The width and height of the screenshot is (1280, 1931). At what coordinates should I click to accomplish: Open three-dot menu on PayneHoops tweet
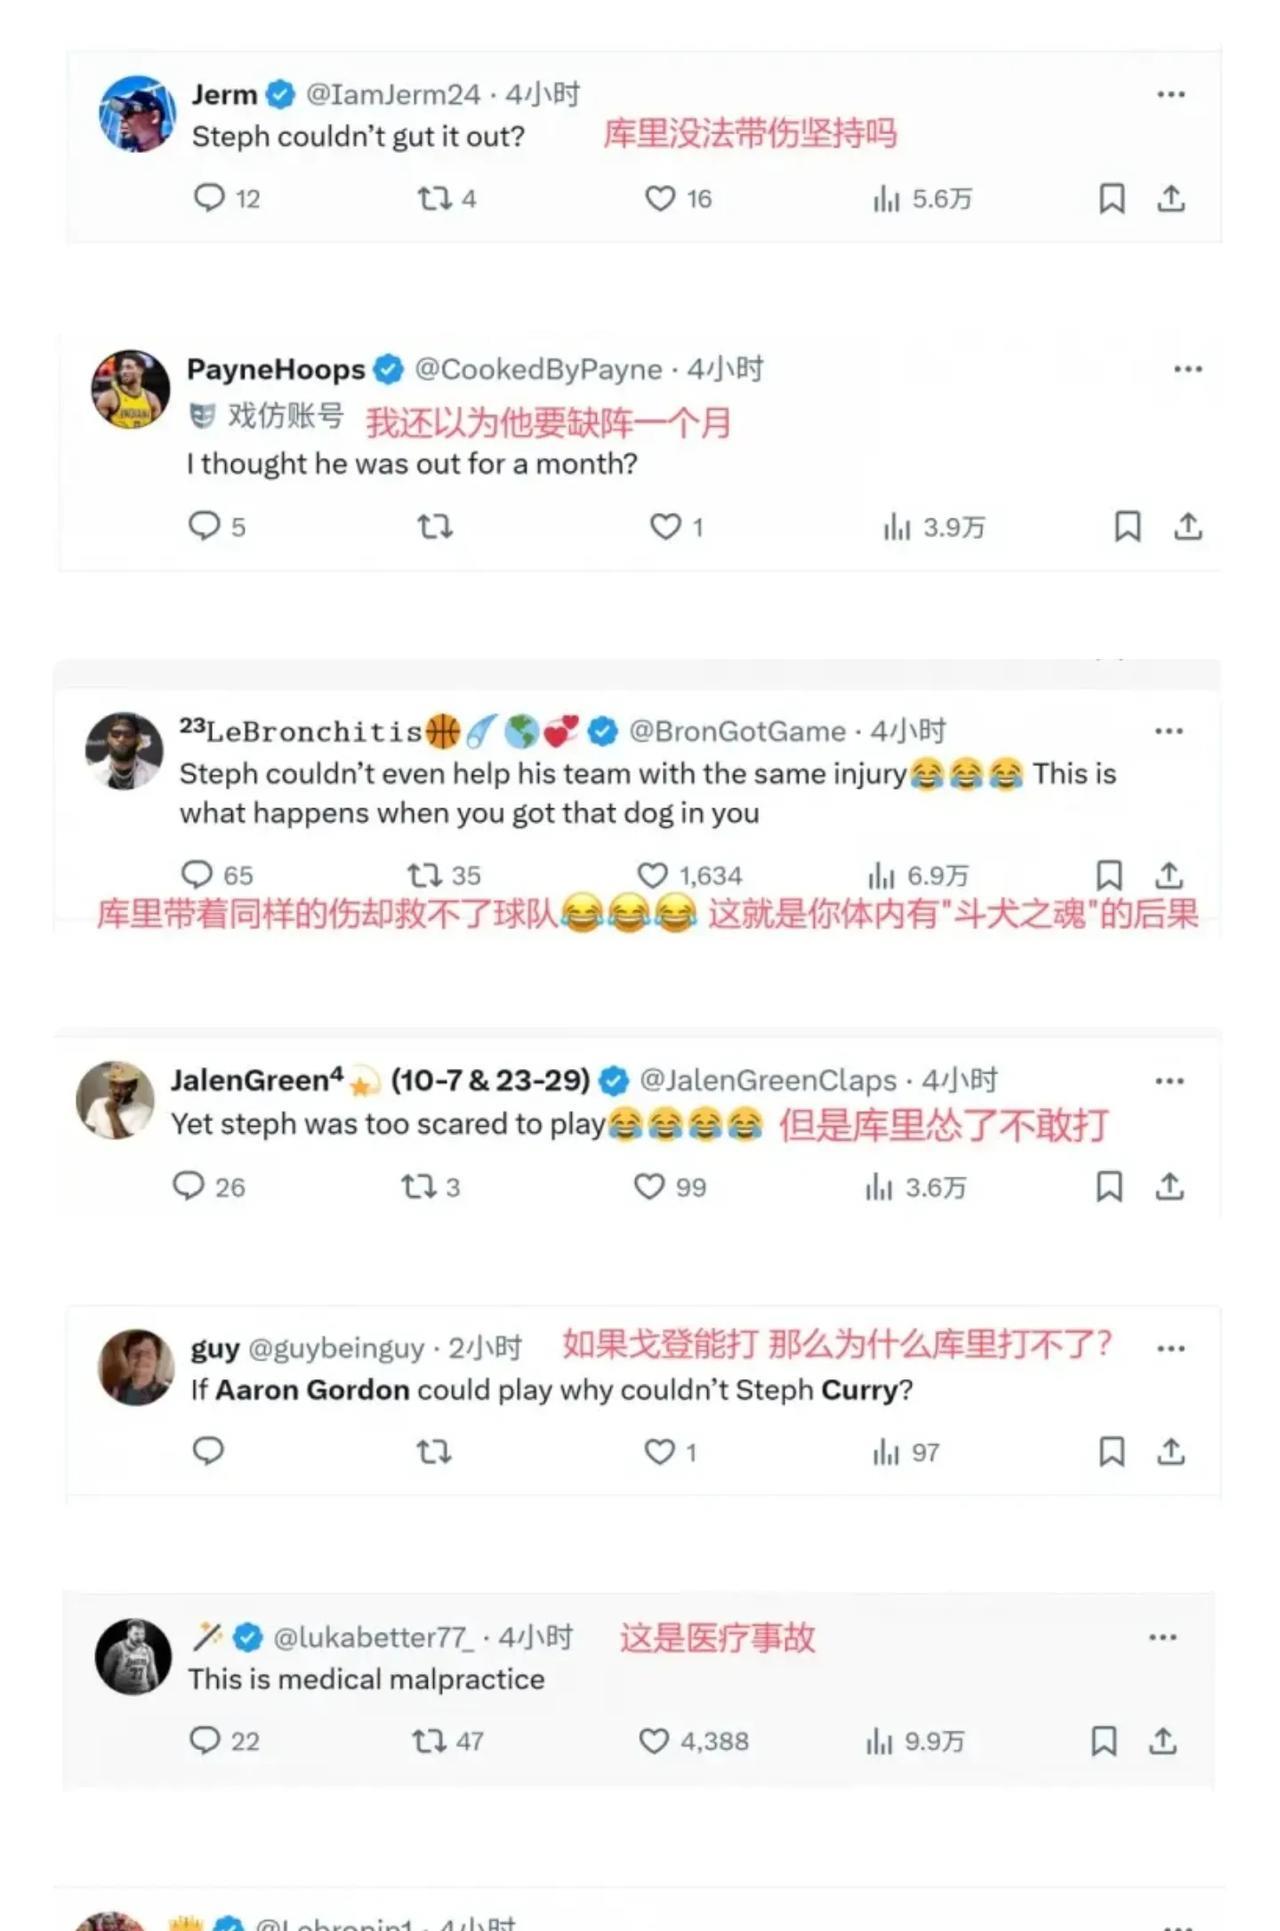(1188, 369)
